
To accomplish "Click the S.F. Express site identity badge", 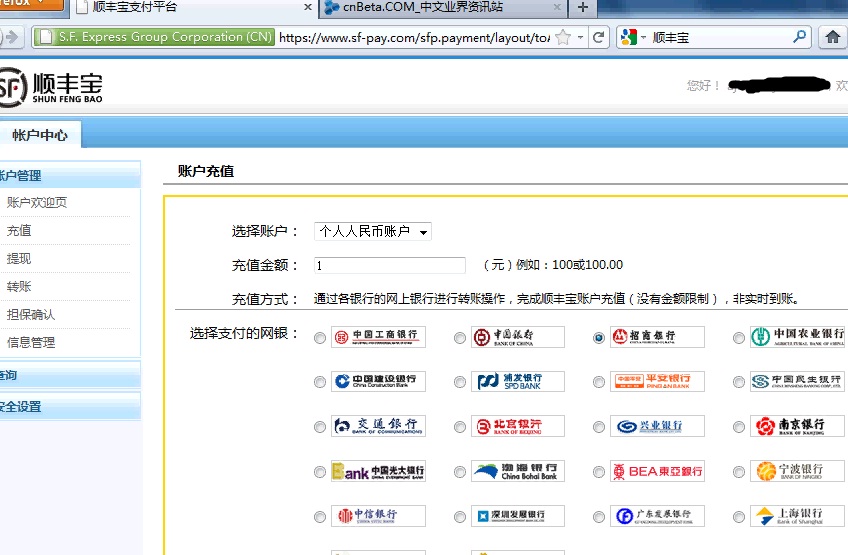I will tap(154, 37).
